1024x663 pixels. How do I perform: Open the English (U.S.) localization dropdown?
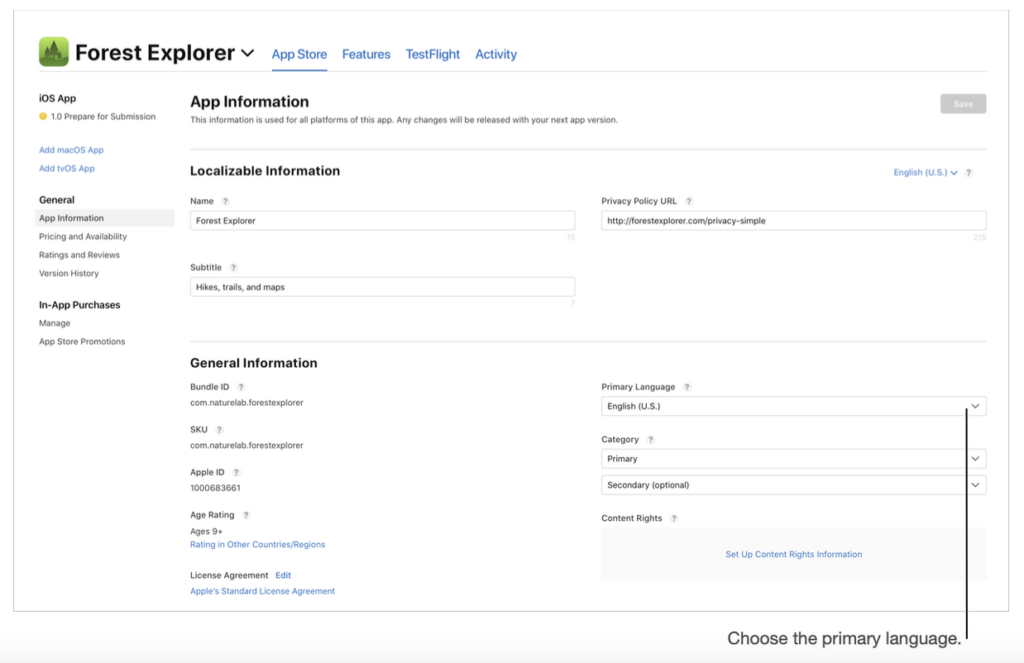(x=925, y=172)
